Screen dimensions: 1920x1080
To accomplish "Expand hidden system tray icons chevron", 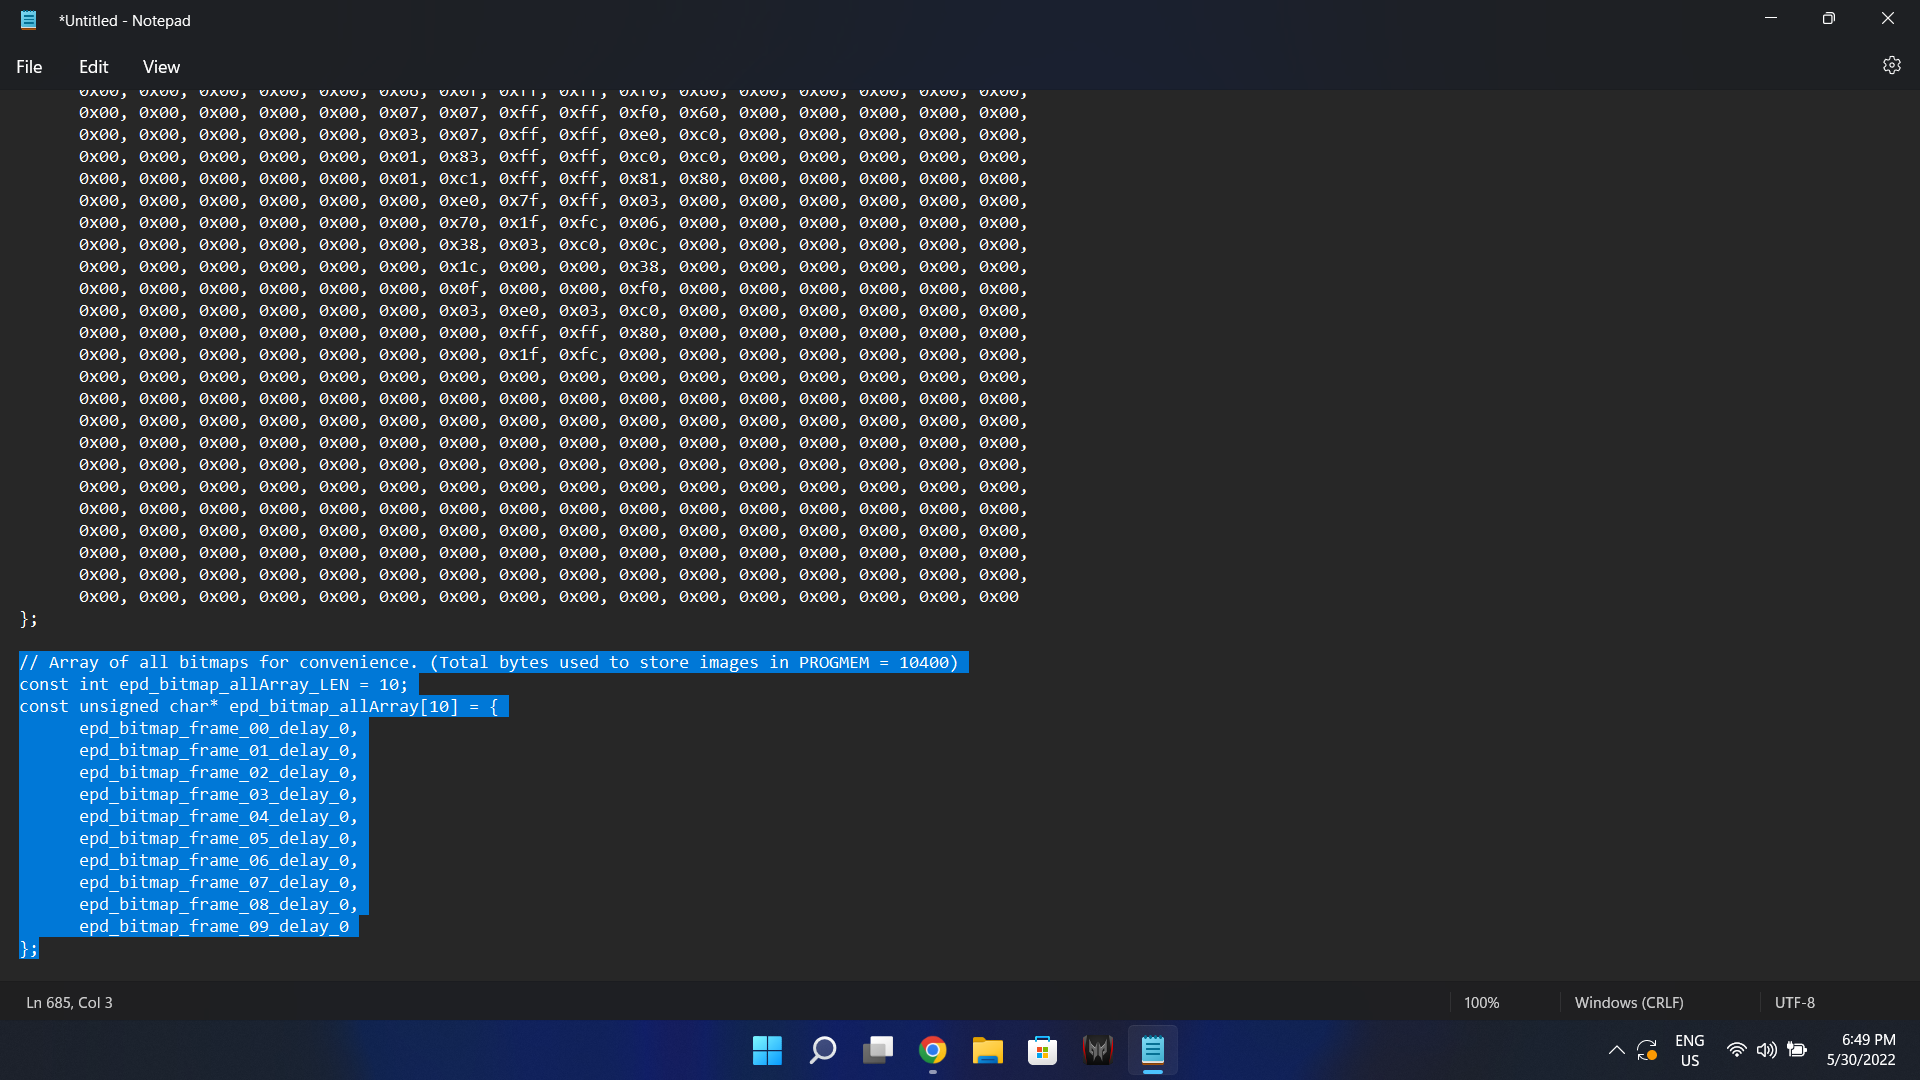I will [1616, 1050].
